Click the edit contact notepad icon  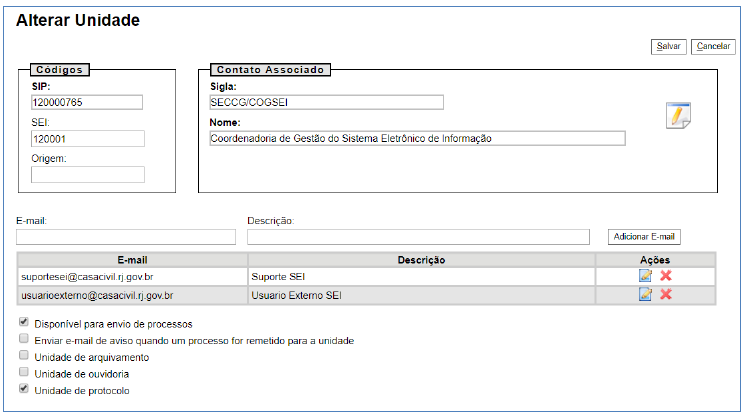[x=678, y=116]
